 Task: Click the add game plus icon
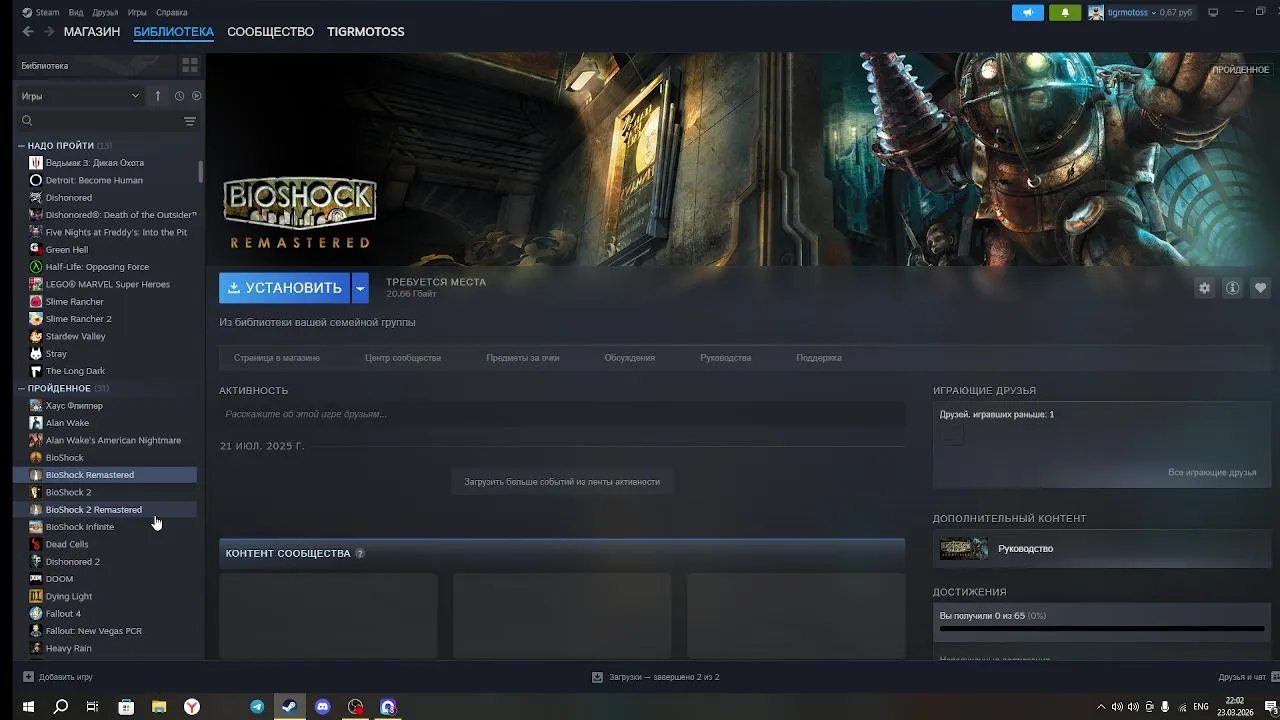pos(28,677)
